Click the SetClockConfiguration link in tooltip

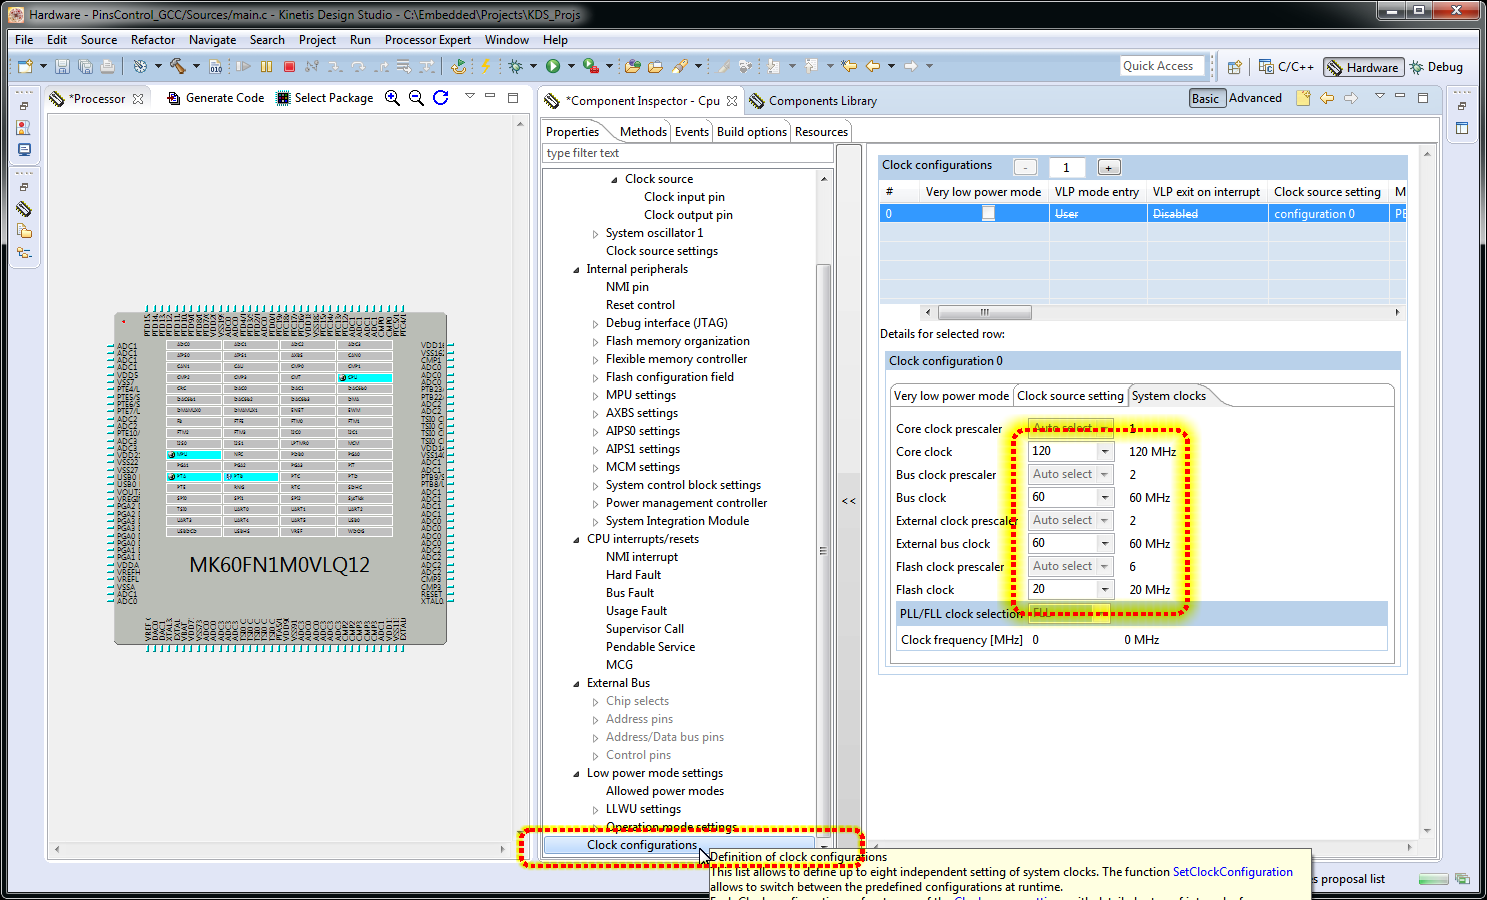[1232, 872]
